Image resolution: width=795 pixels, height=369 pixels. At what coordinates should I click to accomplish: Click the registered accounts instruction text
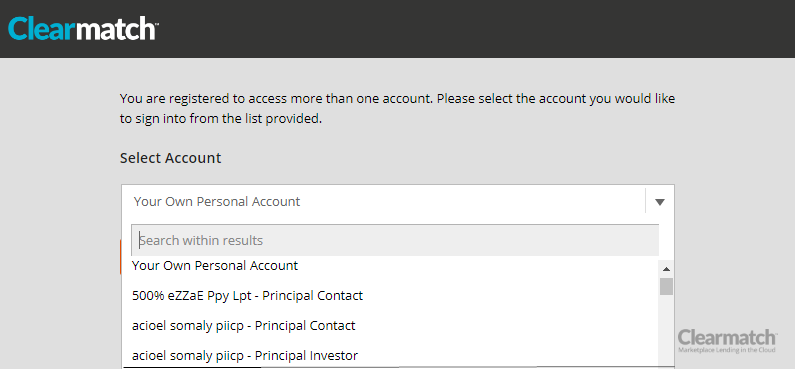pyautogui.click(x=397, y=109)
